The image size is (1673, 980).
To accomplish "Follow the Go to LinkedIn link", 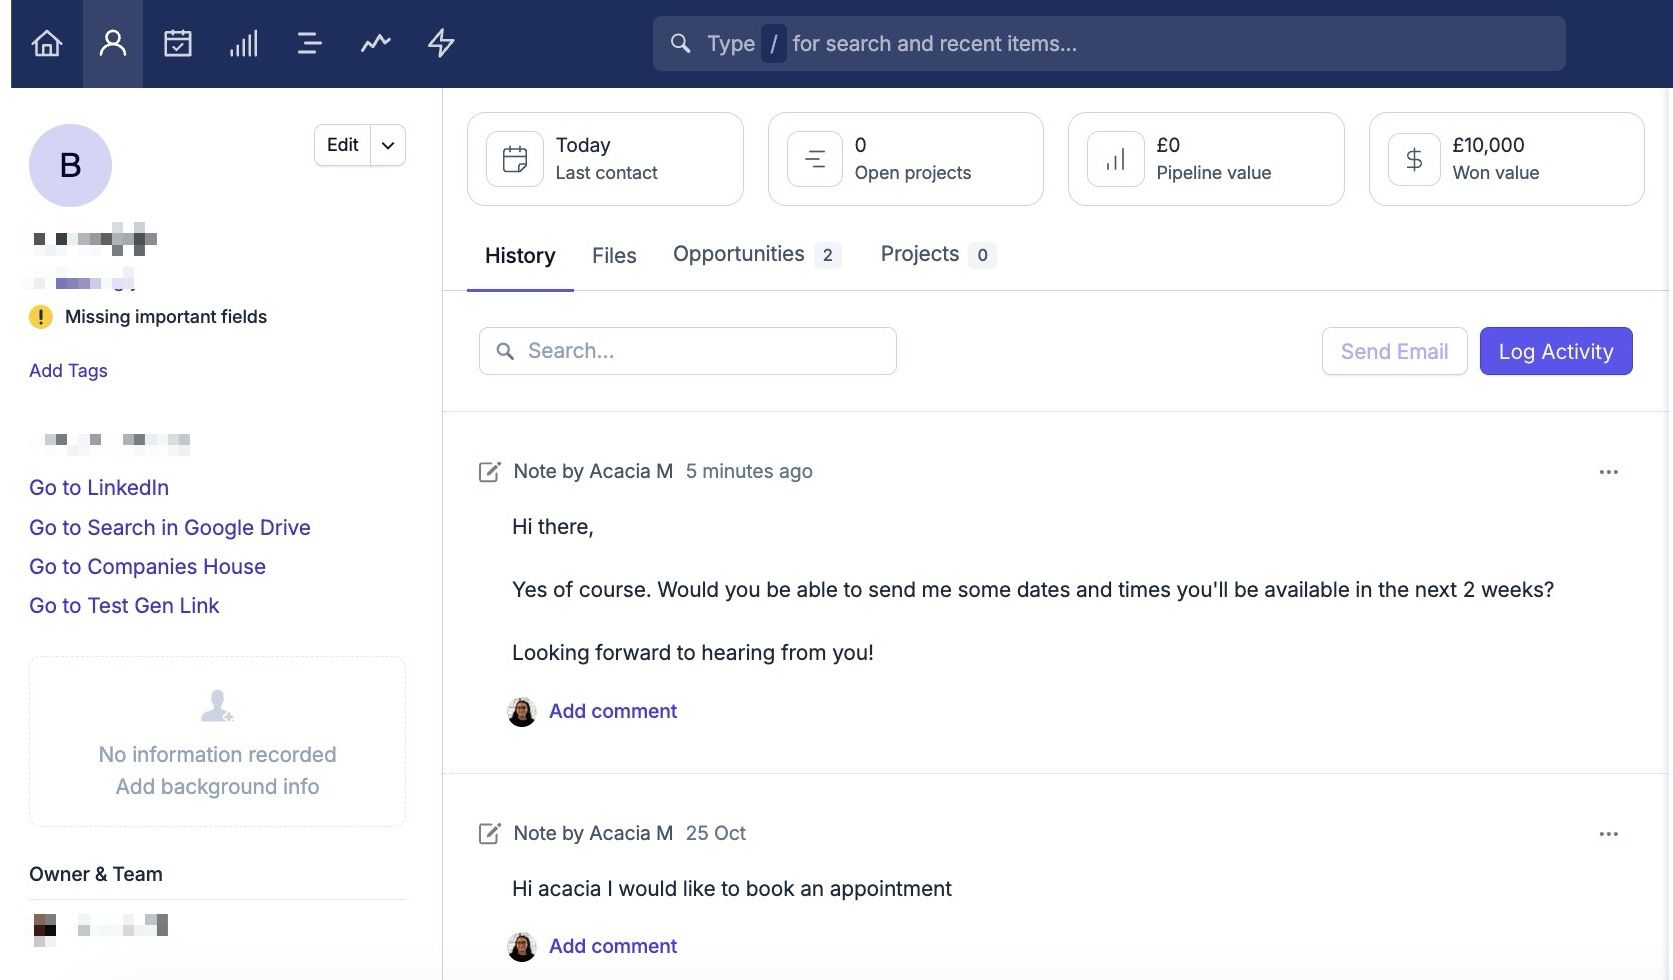I will coord(99,488).
